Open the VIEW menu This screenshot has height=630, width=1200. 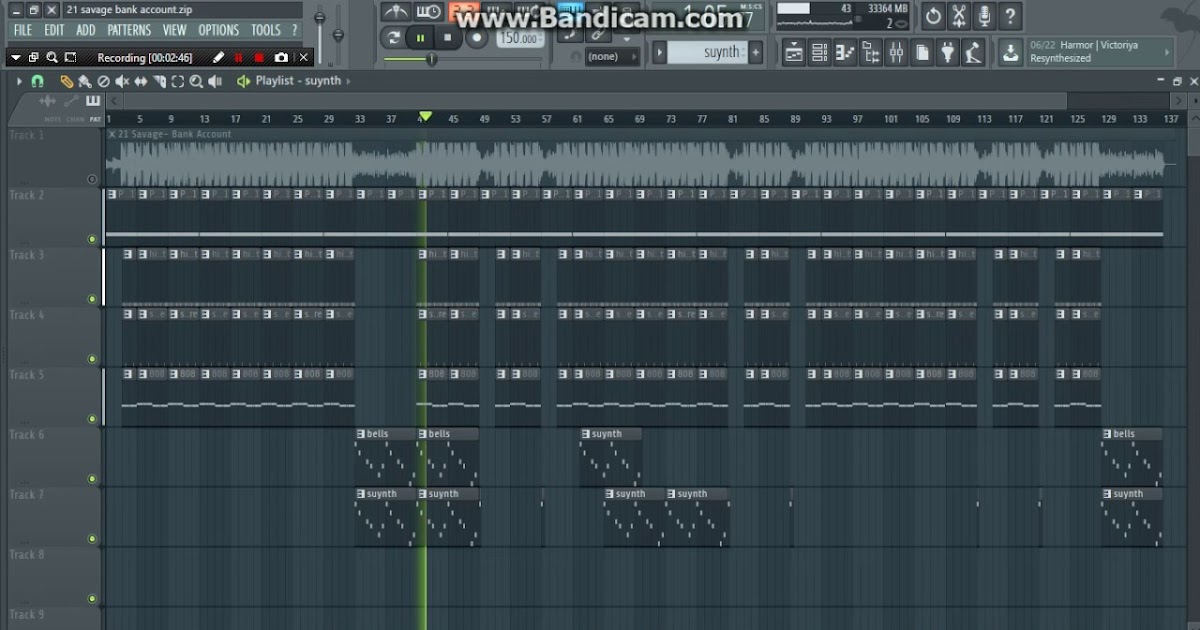(175, 30)
